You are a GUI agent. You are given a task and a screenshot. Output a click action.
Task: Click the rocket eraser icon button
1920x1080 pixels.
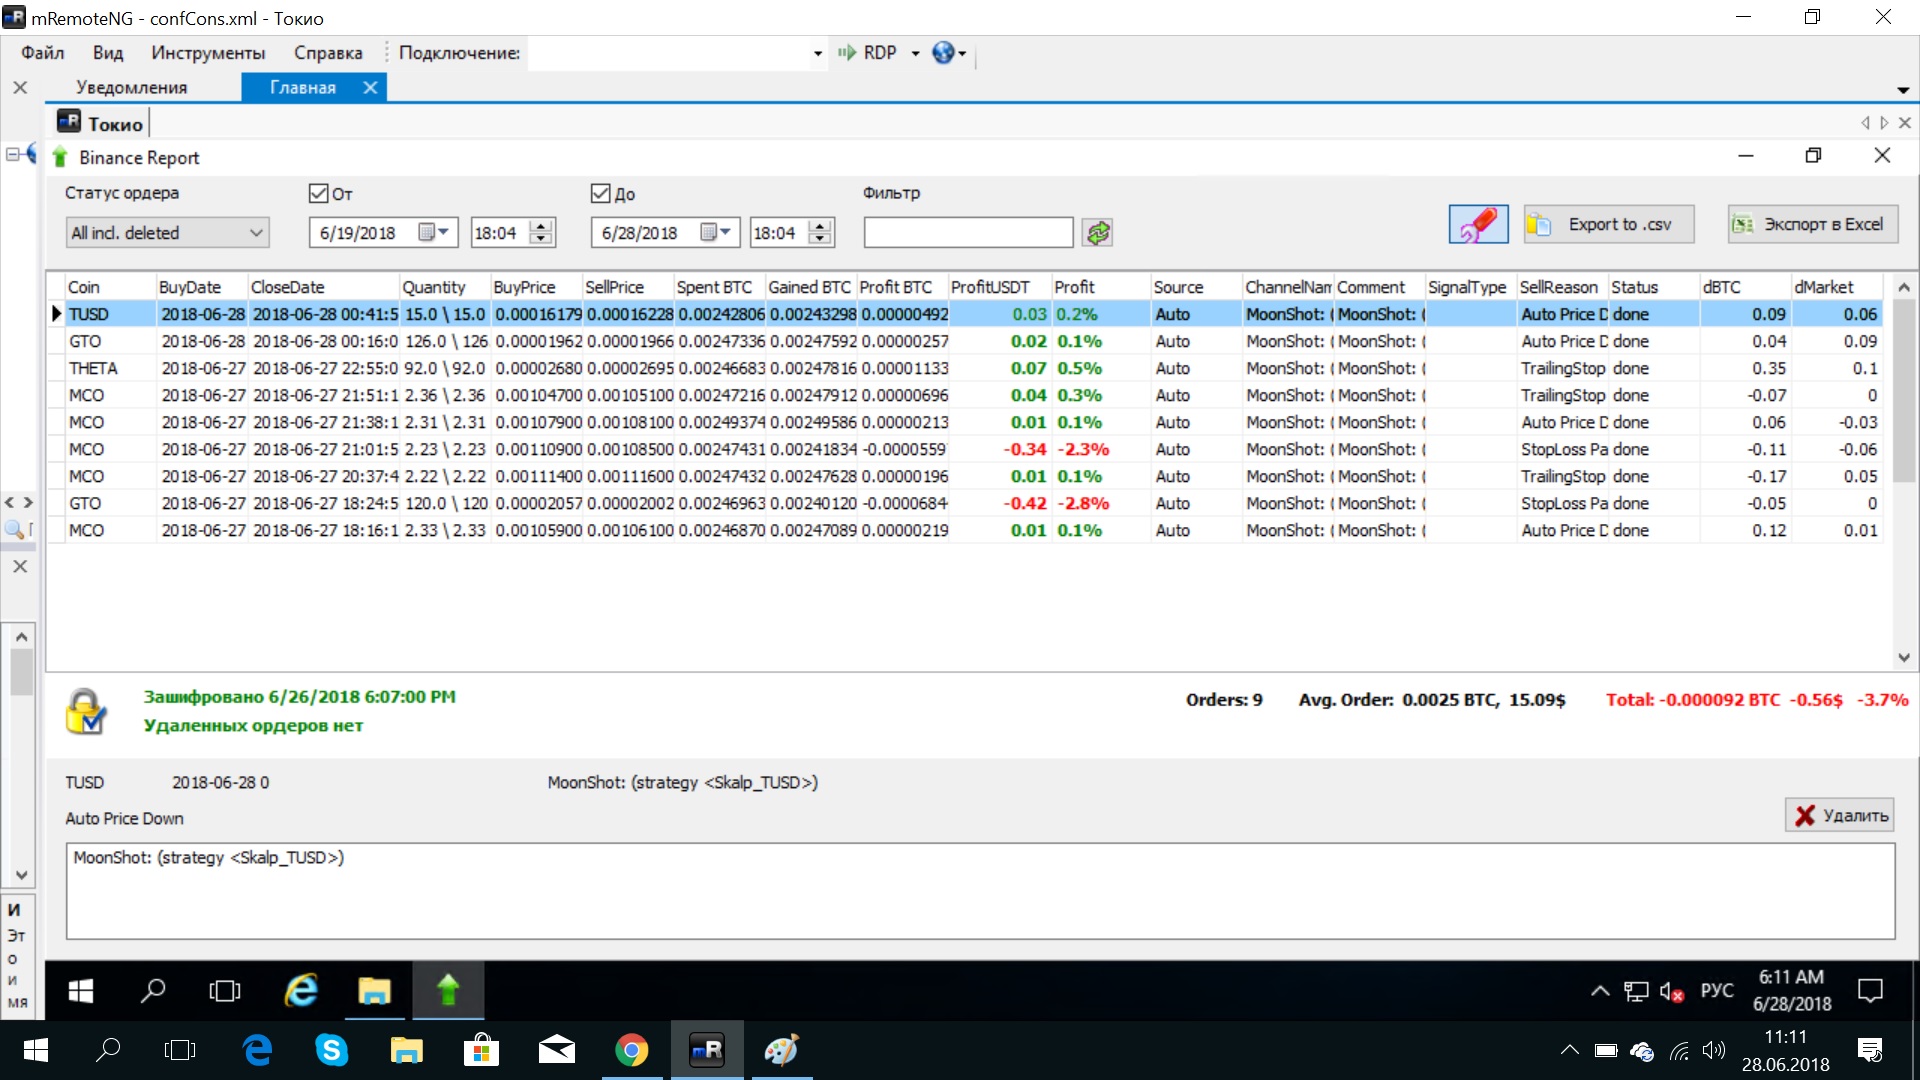tap(1478, 224)
